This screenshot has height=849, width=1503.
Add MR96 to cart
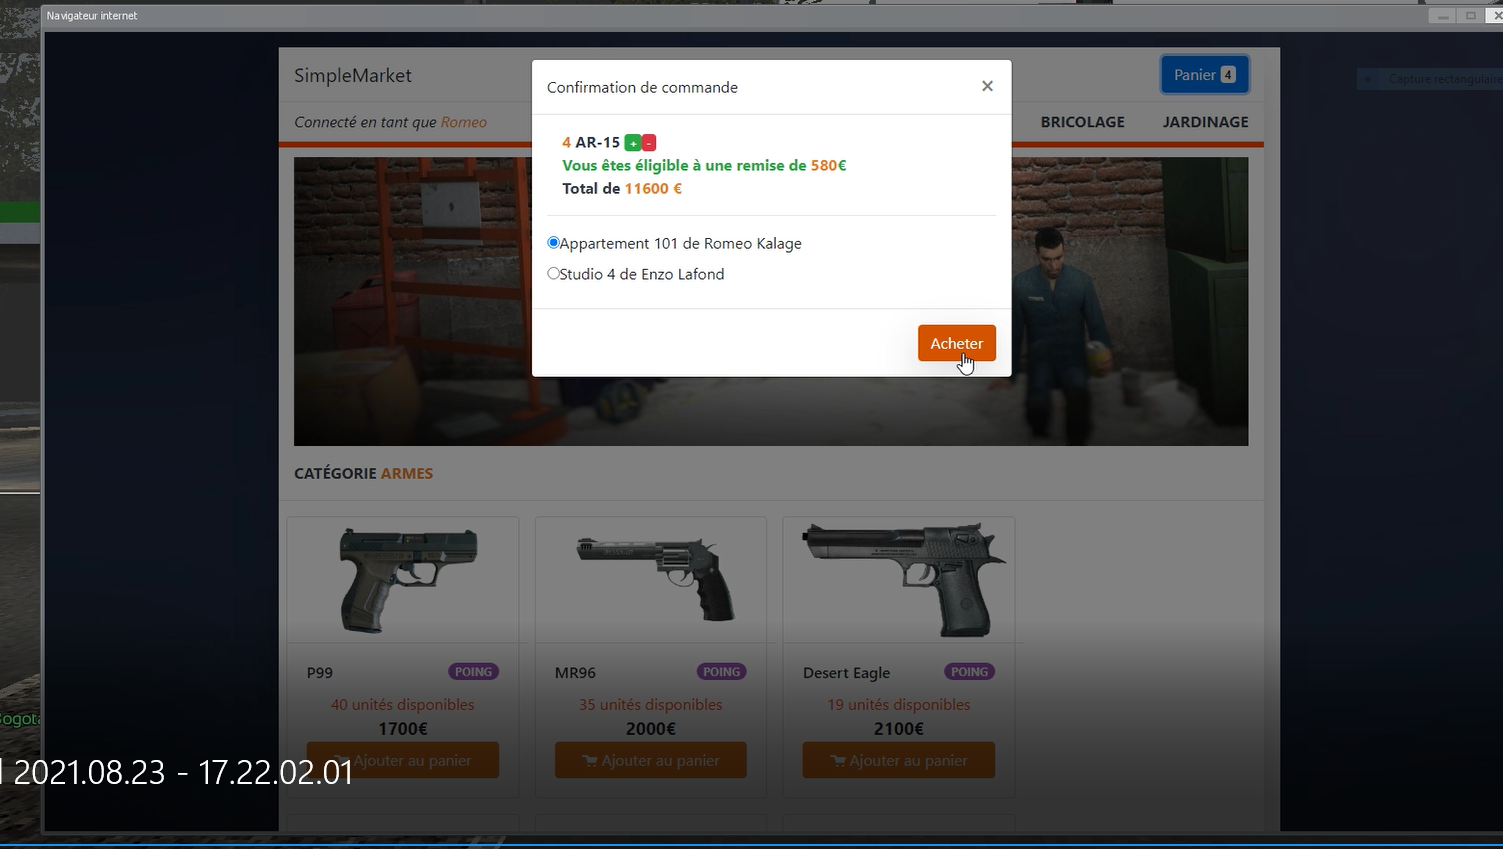pyautogui.click(x=651, y=760)
